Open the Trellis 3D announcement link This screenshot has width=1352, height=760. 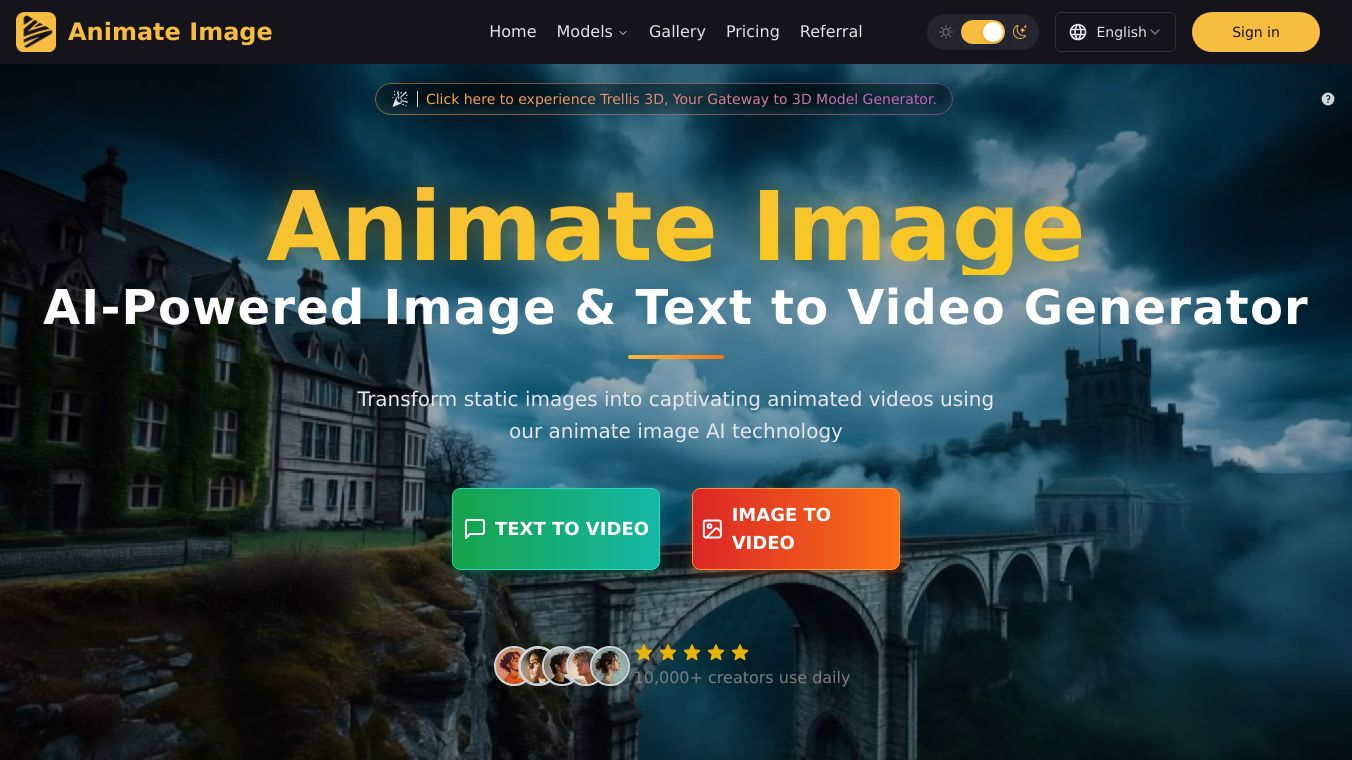coord(664,99)
